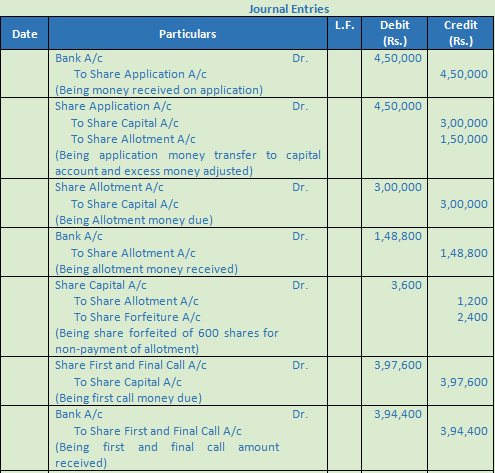
Task: Select 'To Share Application A/c' line
Action: coord(140,74)
